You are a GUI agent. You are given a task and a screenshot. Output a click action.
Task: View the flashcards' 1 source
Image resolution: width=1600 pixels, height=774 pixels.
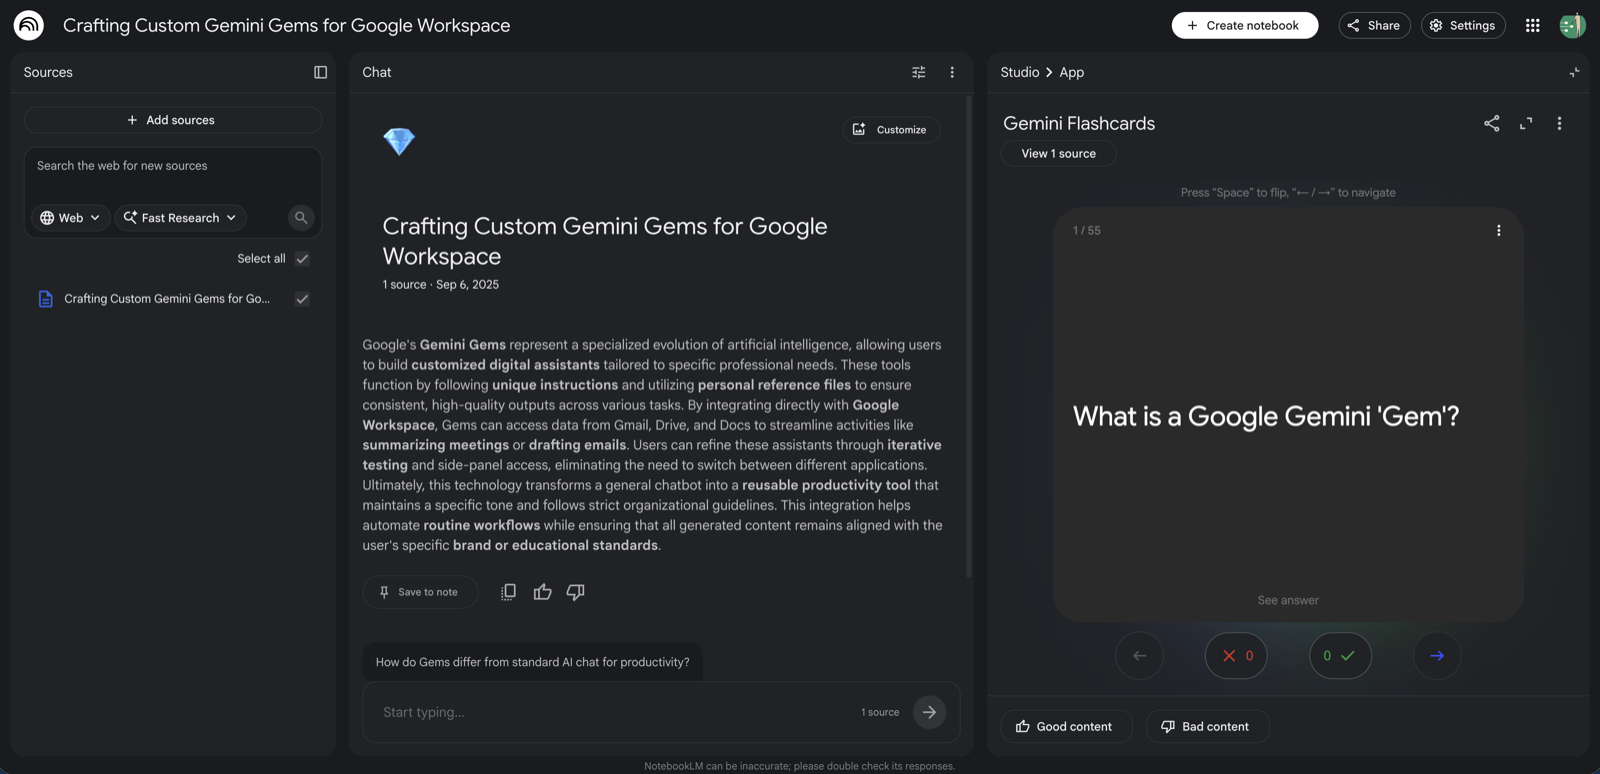[x=1058, y=154]
